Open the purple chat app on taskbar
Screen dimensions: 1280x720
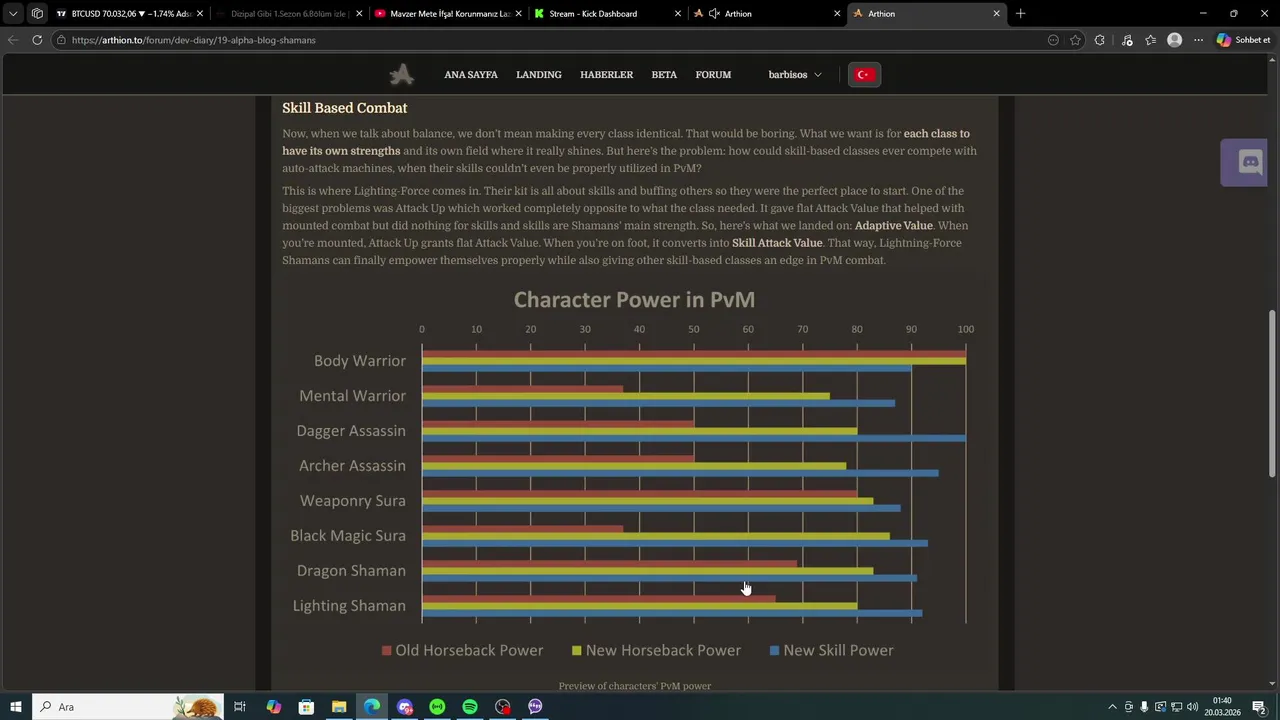pyautogui.click(x=535, y=707)
